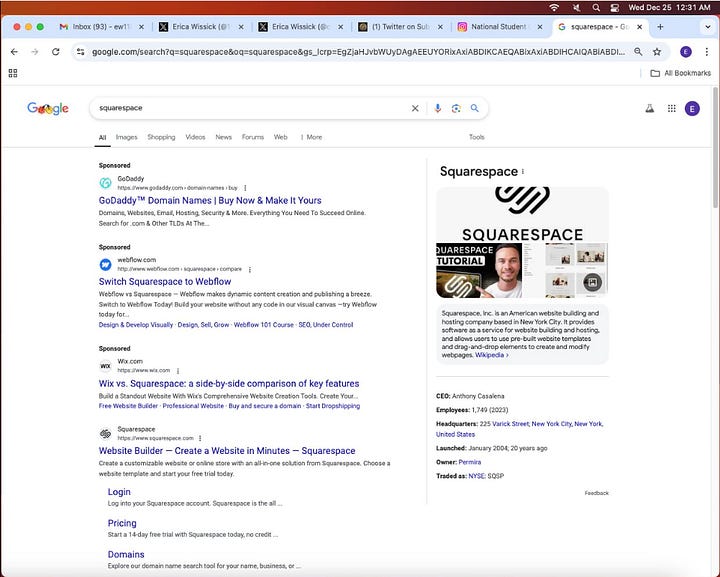Screen dimensions: 720x577
Task: Open Website Builder Squarespace result
Action: click(227, 451)
